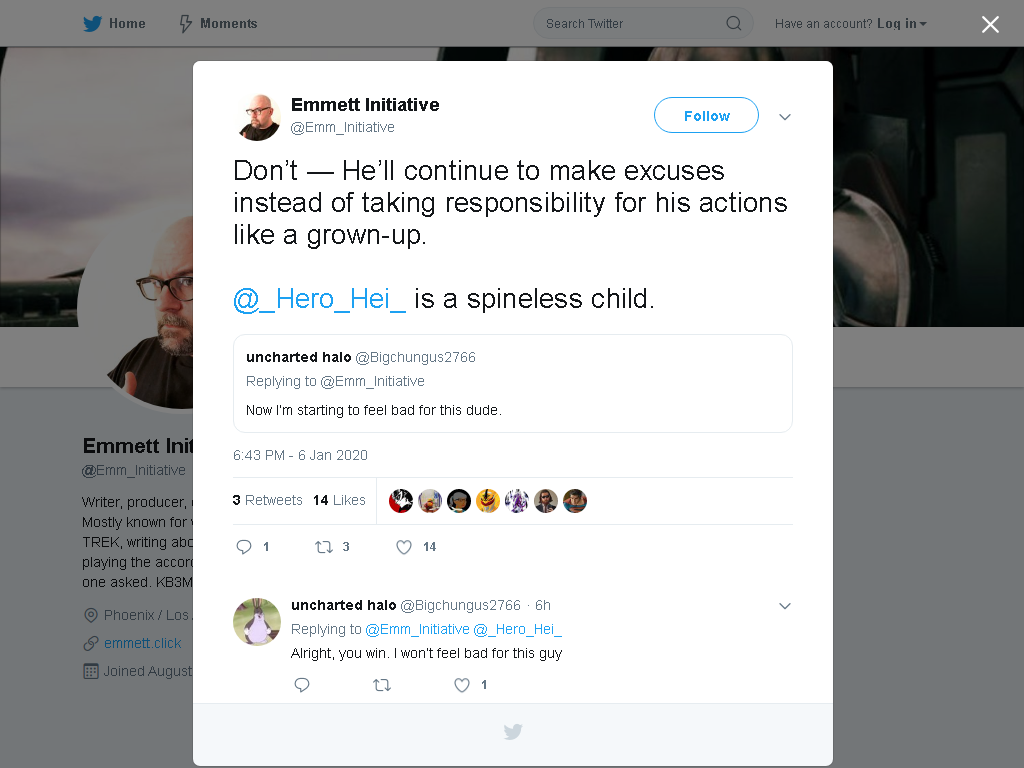Open Moments via lightning bolt icon

pyautogui.click(x=185, y=24)
